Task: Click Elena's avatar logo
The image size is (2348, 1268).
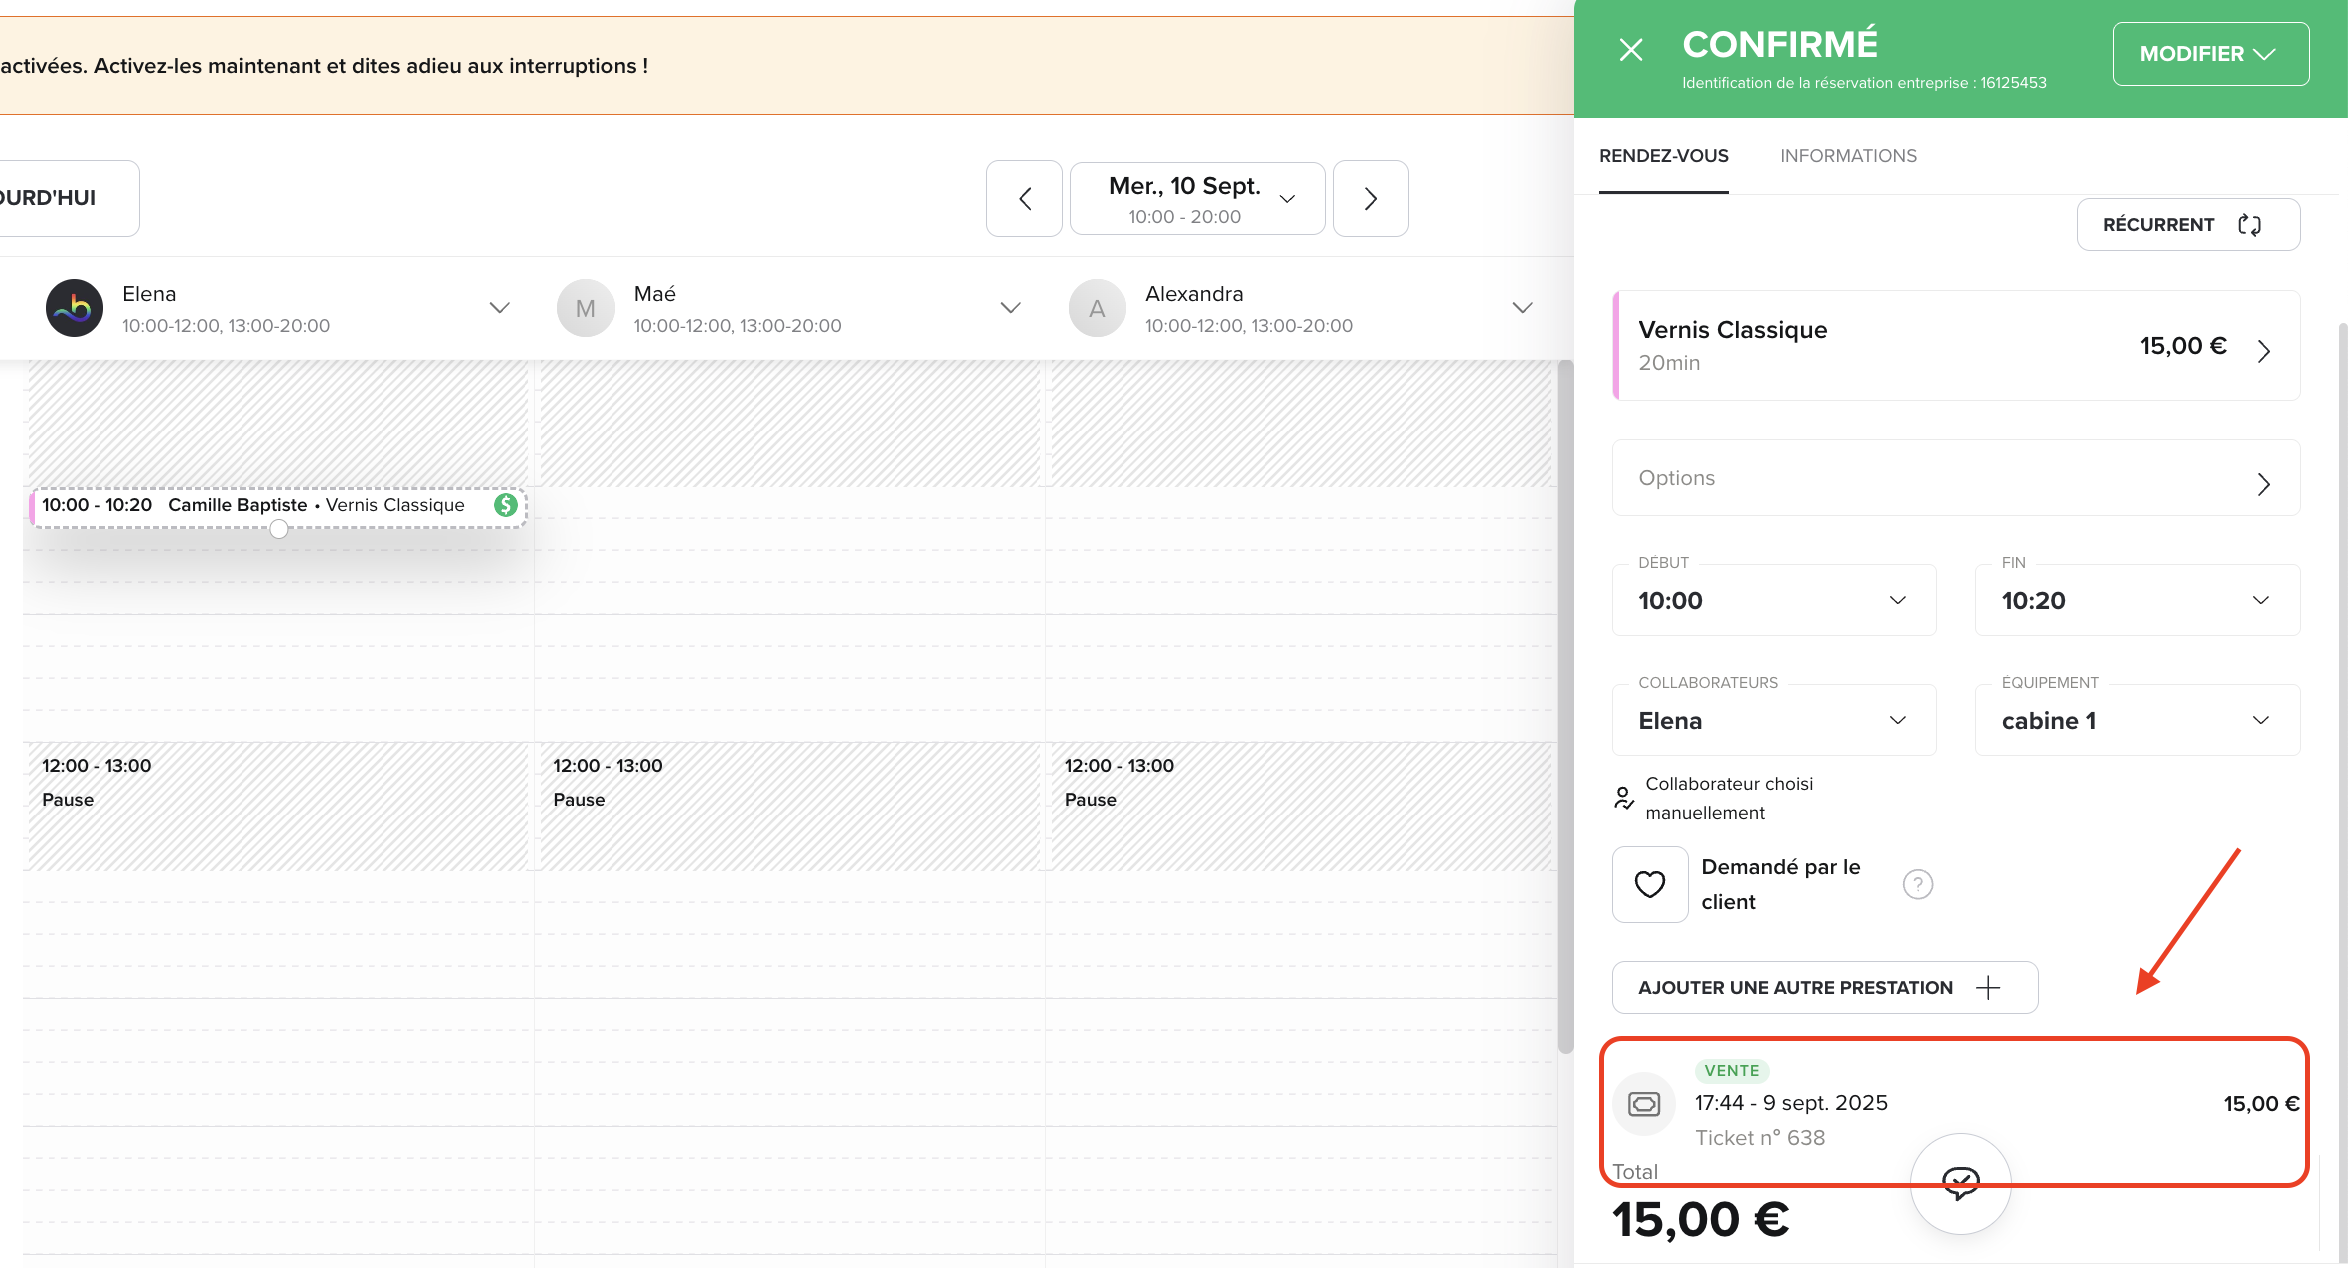Action: point(75,308)
